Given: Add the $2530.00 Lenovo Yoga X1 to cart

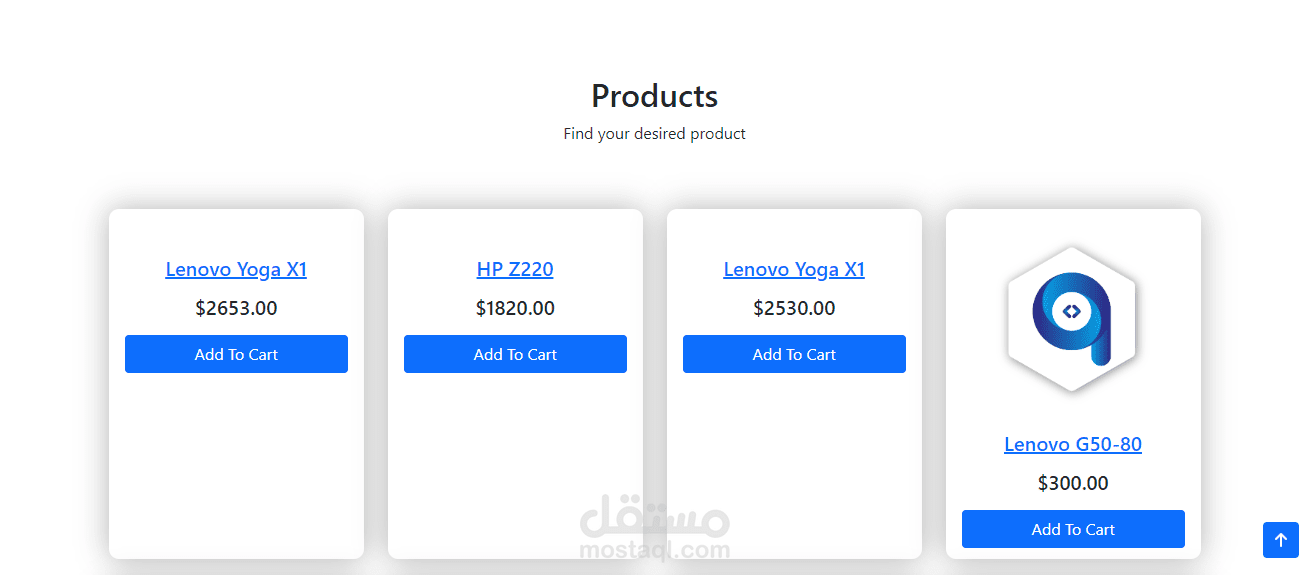Looking at the screenshot, I should click(x=794, y=354).
